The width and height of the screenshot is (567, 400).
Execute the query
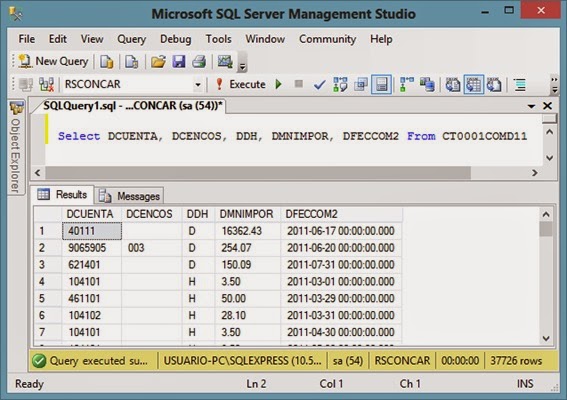(241, 85)
